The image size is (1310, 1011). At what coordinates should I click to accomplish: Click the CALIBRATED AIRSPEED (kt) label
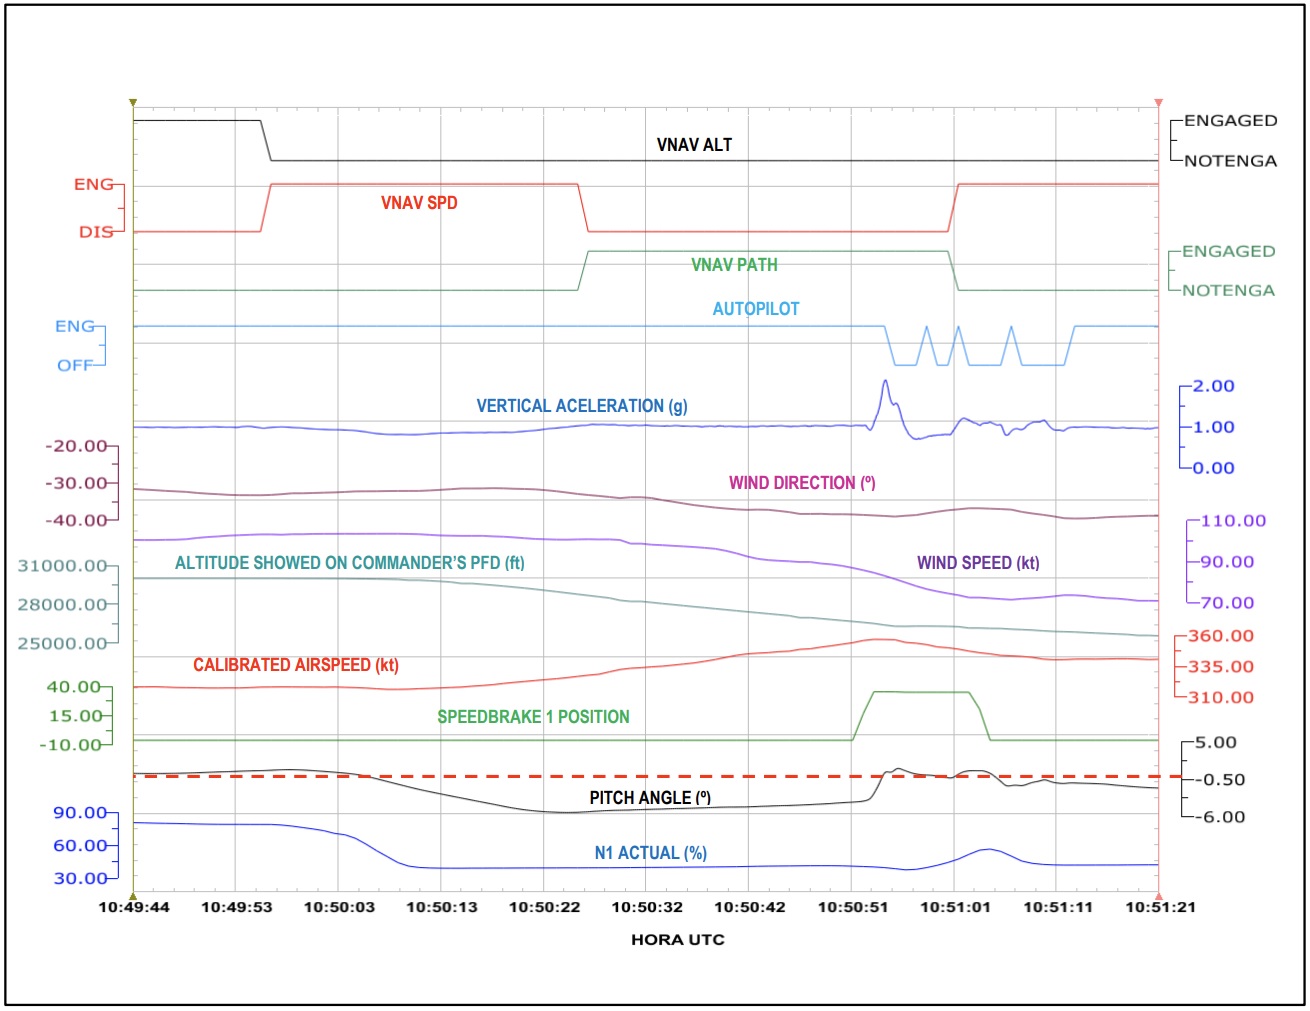[x=295, y=665]
